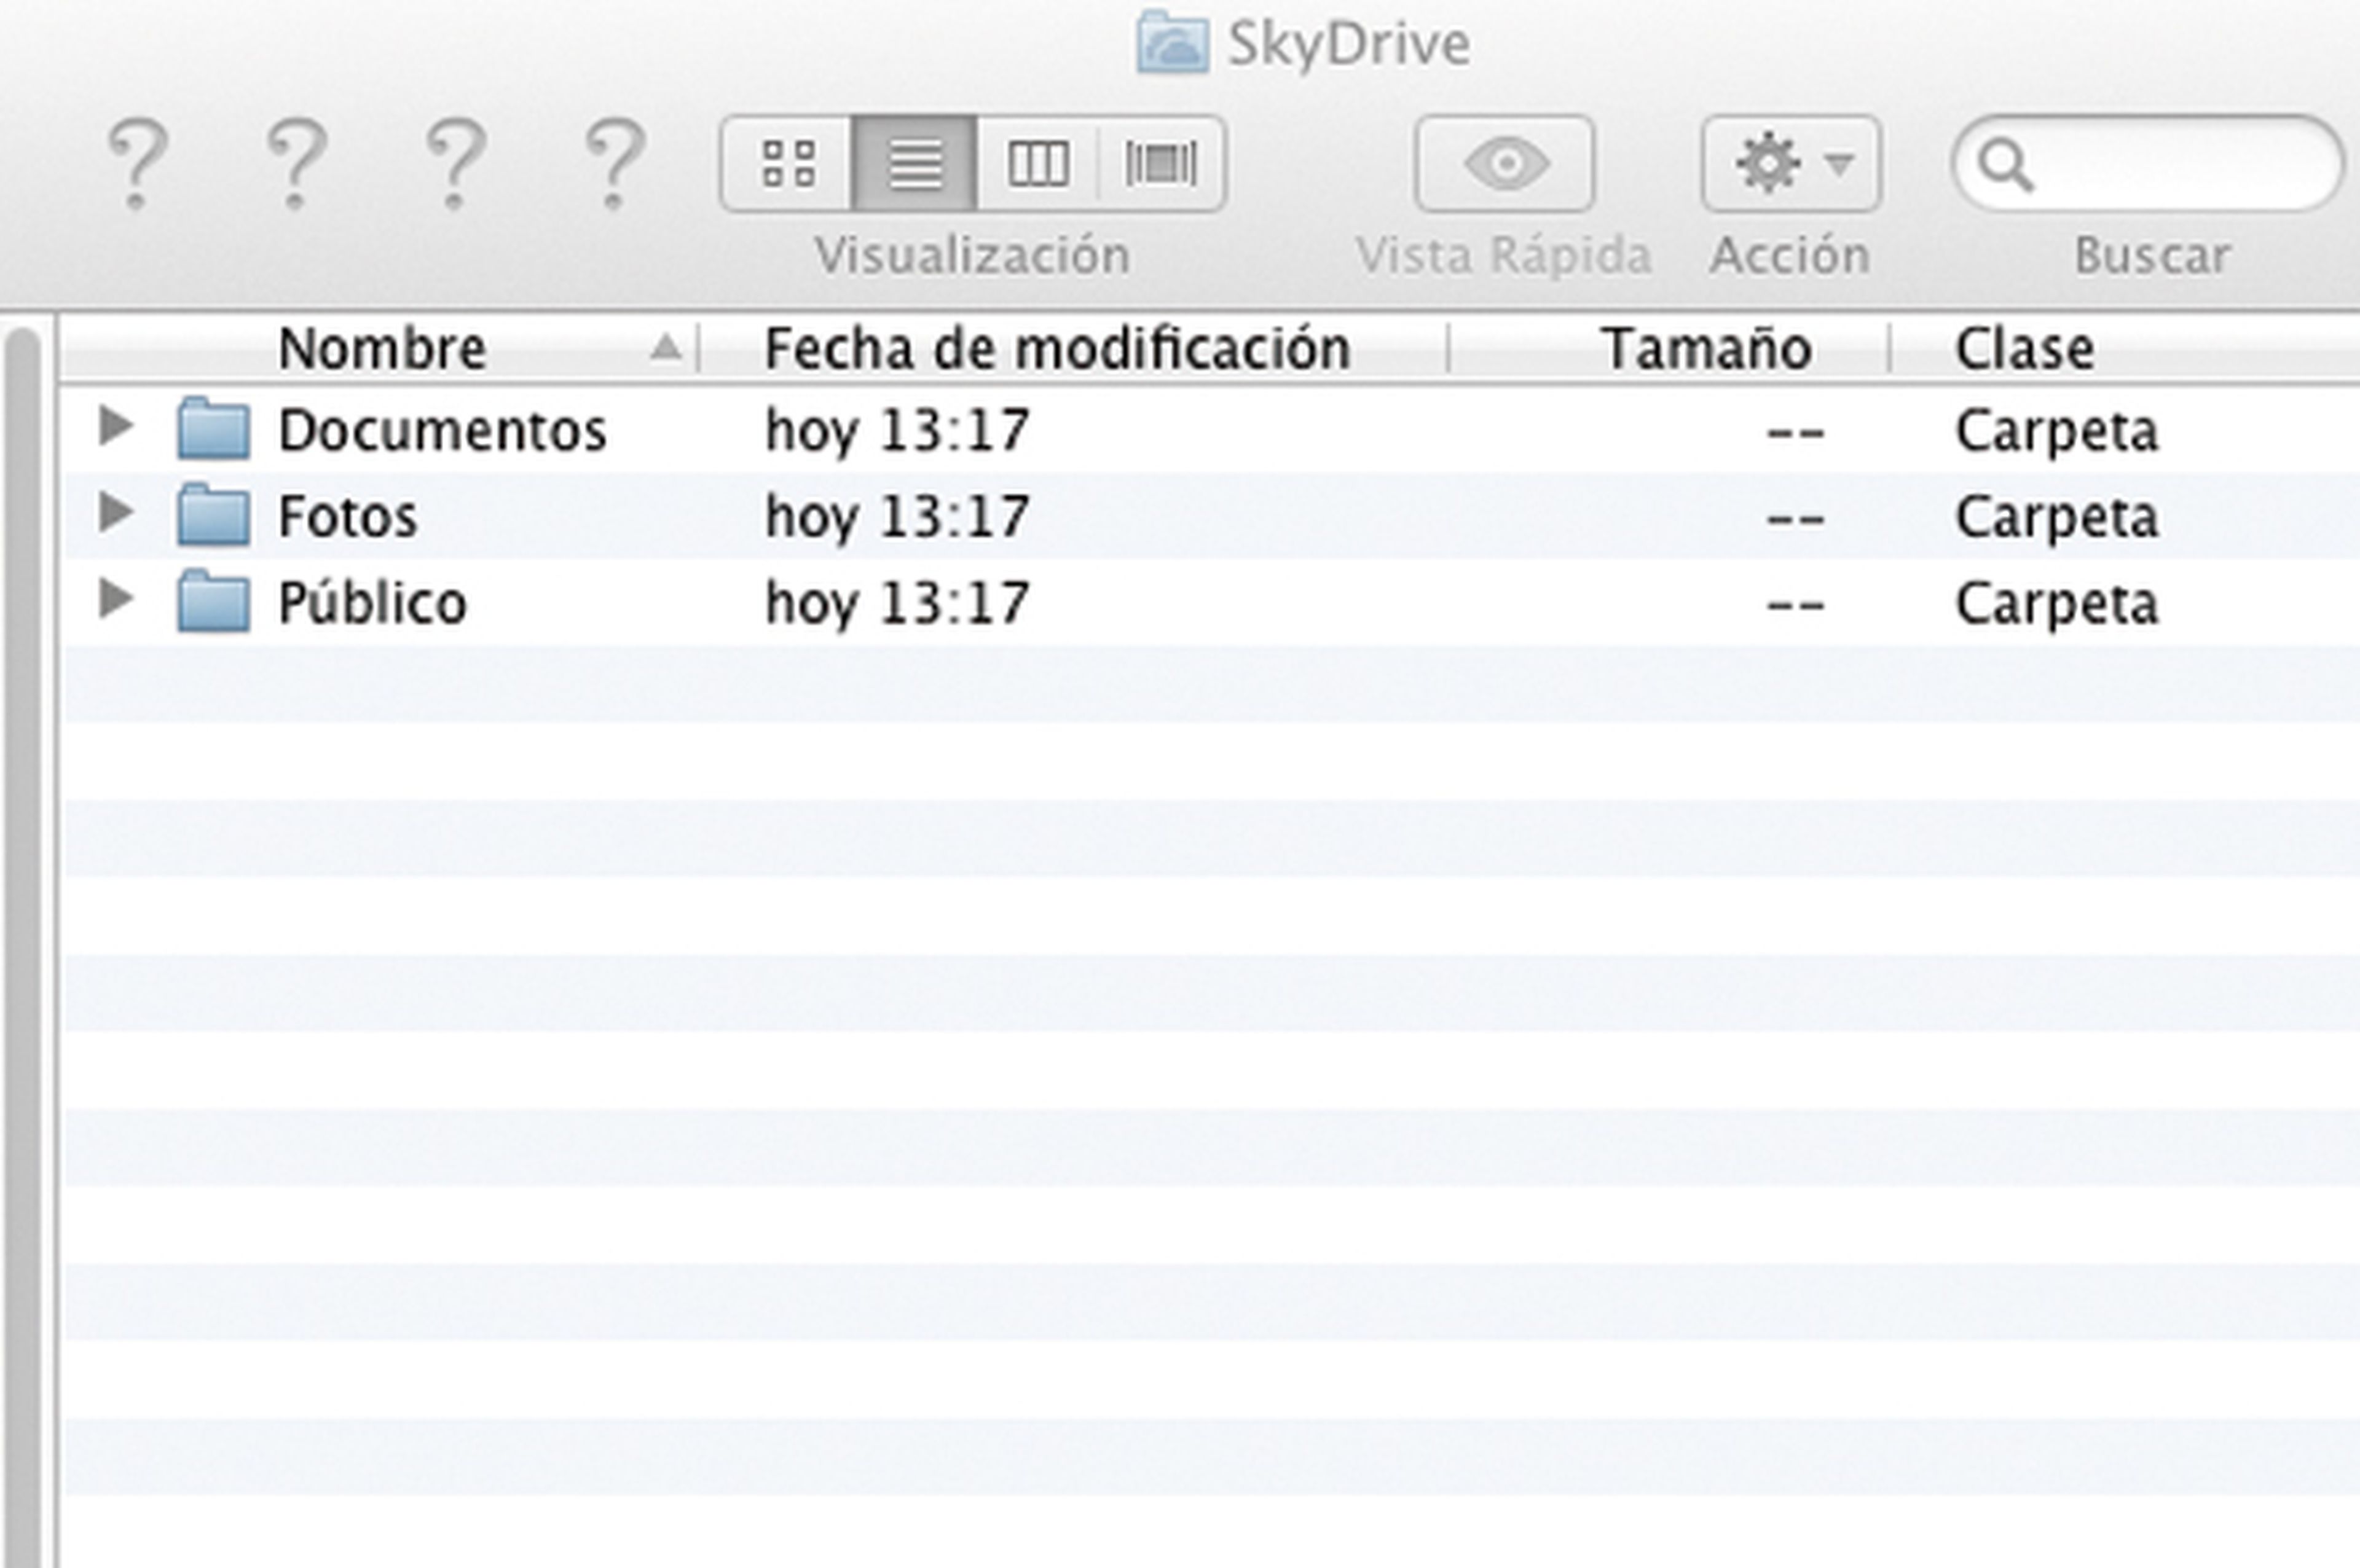Click the size dashes of Público
2360x1568 pixels.
tap(1796, 606)
